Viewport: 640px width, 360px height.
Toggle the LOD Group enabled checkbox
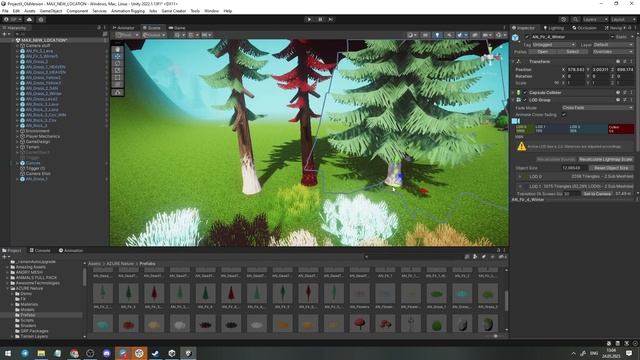click(525, 100)
